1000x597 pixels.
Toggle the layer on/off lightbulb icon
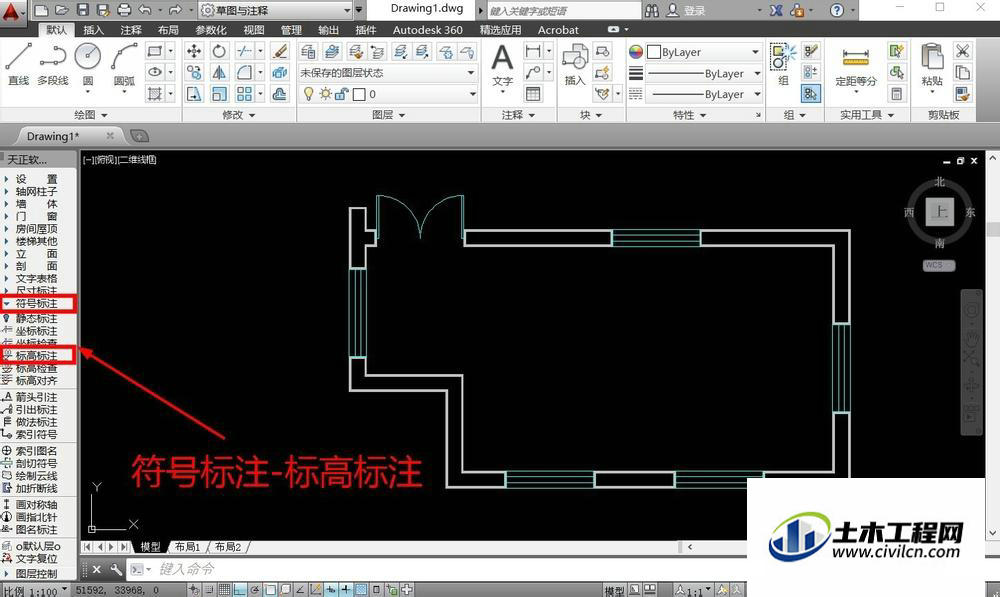tap(309, 94)
